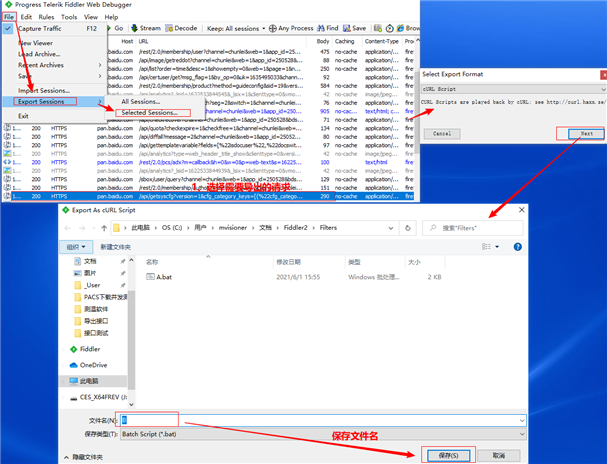Expand Recent Archives submenu
This screenshot has width=607, height=464.
(x=54, y=65)
